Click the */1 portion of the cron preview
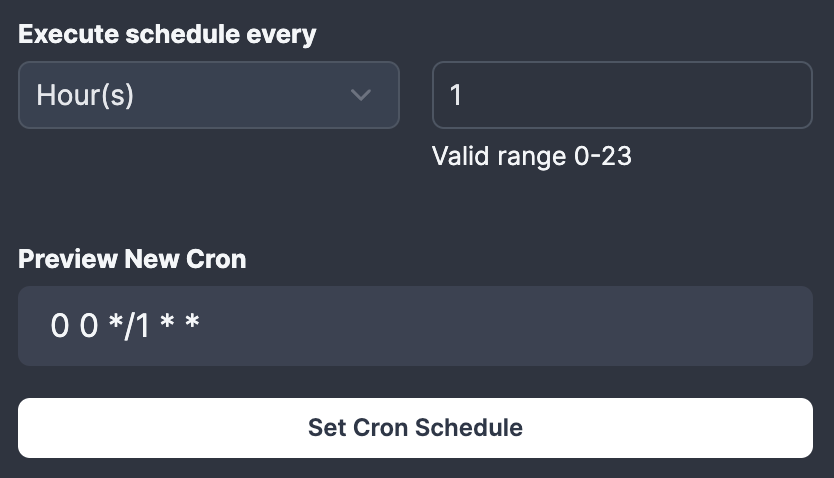834x478 pixels. click(x=128, y=326)
